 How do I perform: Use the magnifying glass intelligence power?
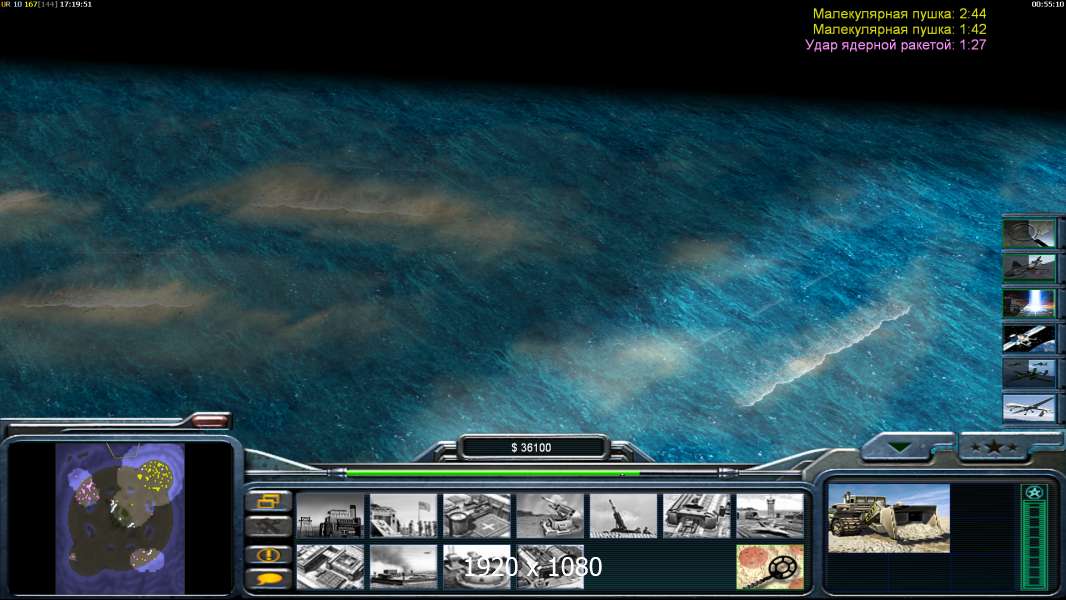coord(1029,233)
